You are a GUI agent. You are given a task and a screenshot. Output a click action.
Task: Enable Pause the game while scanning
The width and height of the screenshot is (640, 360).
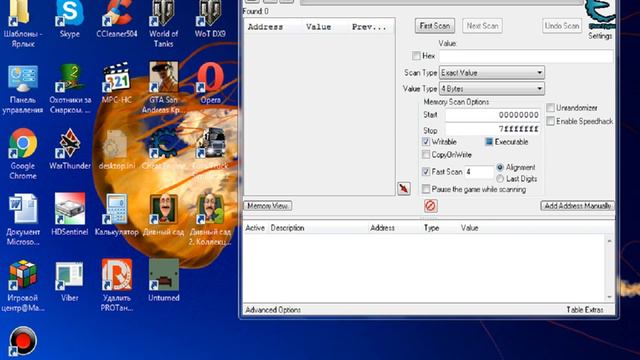(x=426, y=189)
